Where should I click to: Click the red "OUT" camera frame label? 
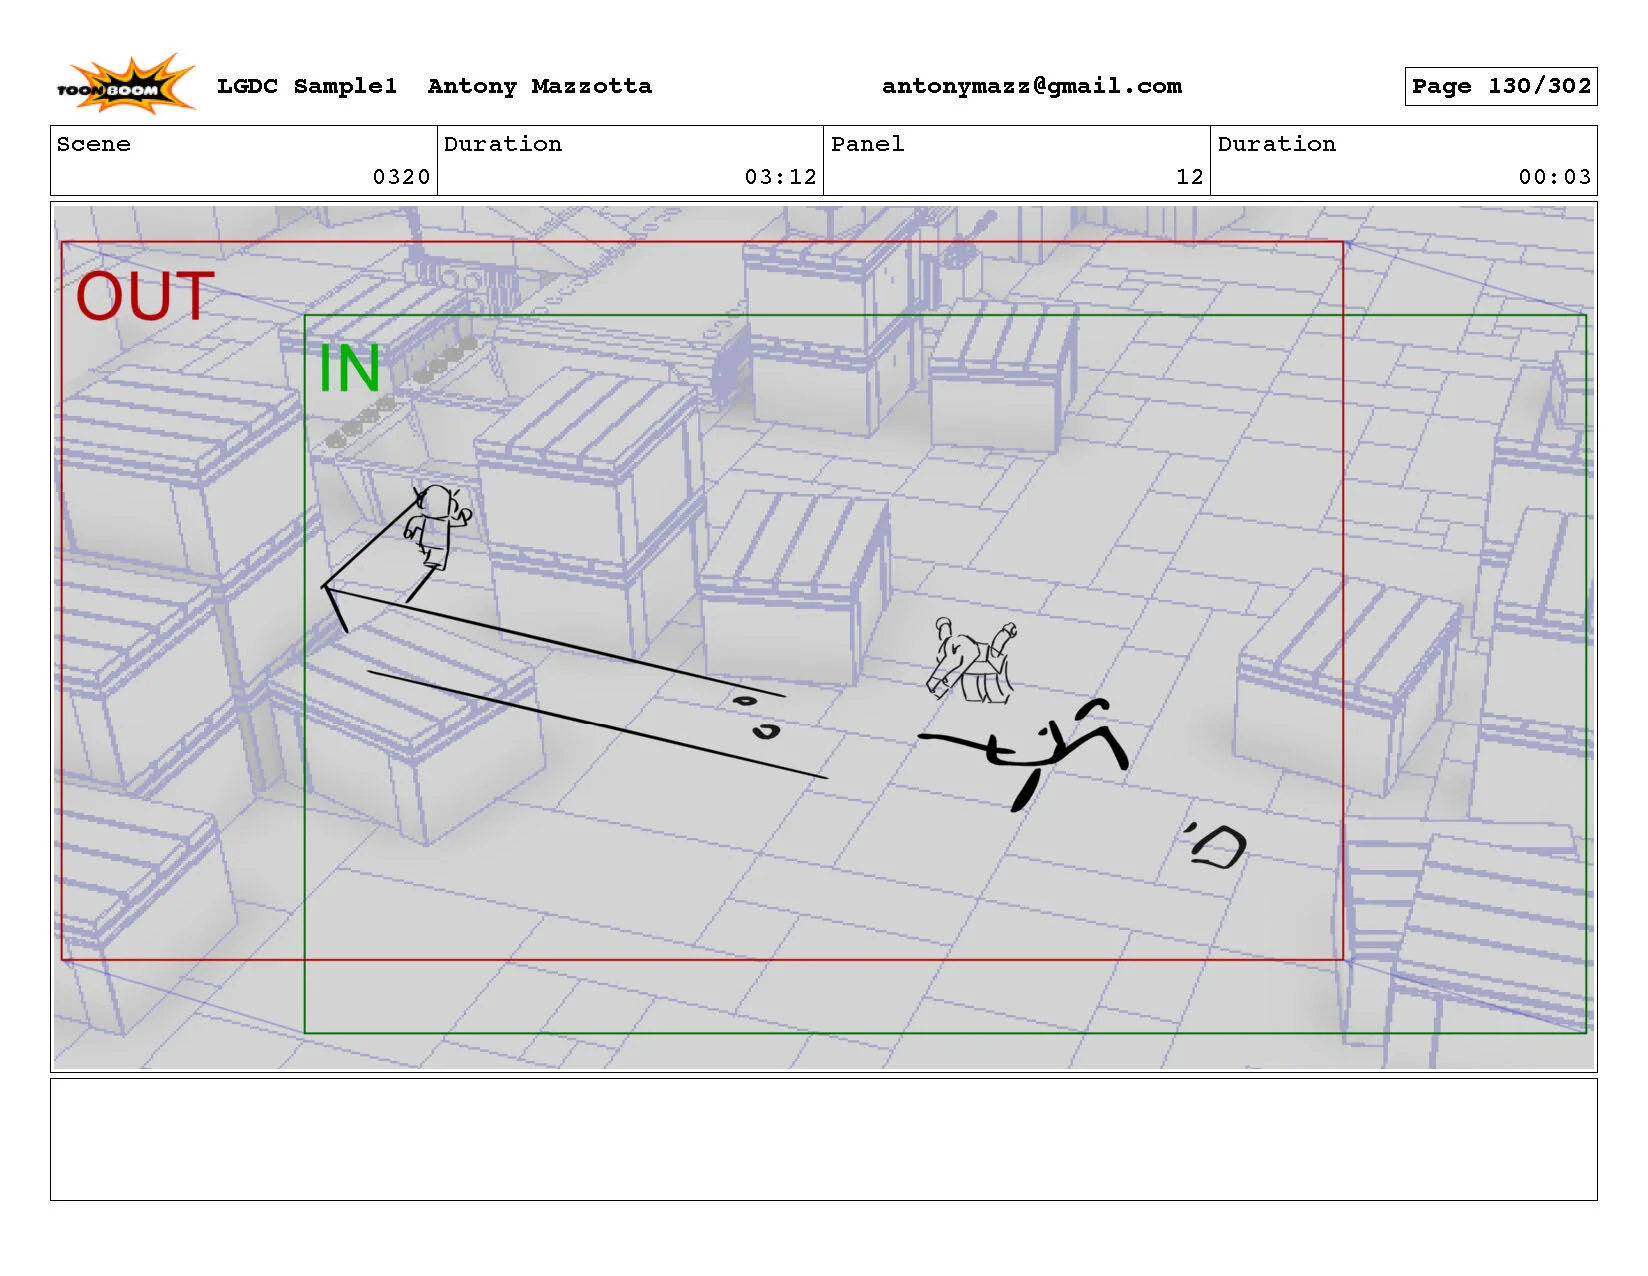(x=145, y=296)
